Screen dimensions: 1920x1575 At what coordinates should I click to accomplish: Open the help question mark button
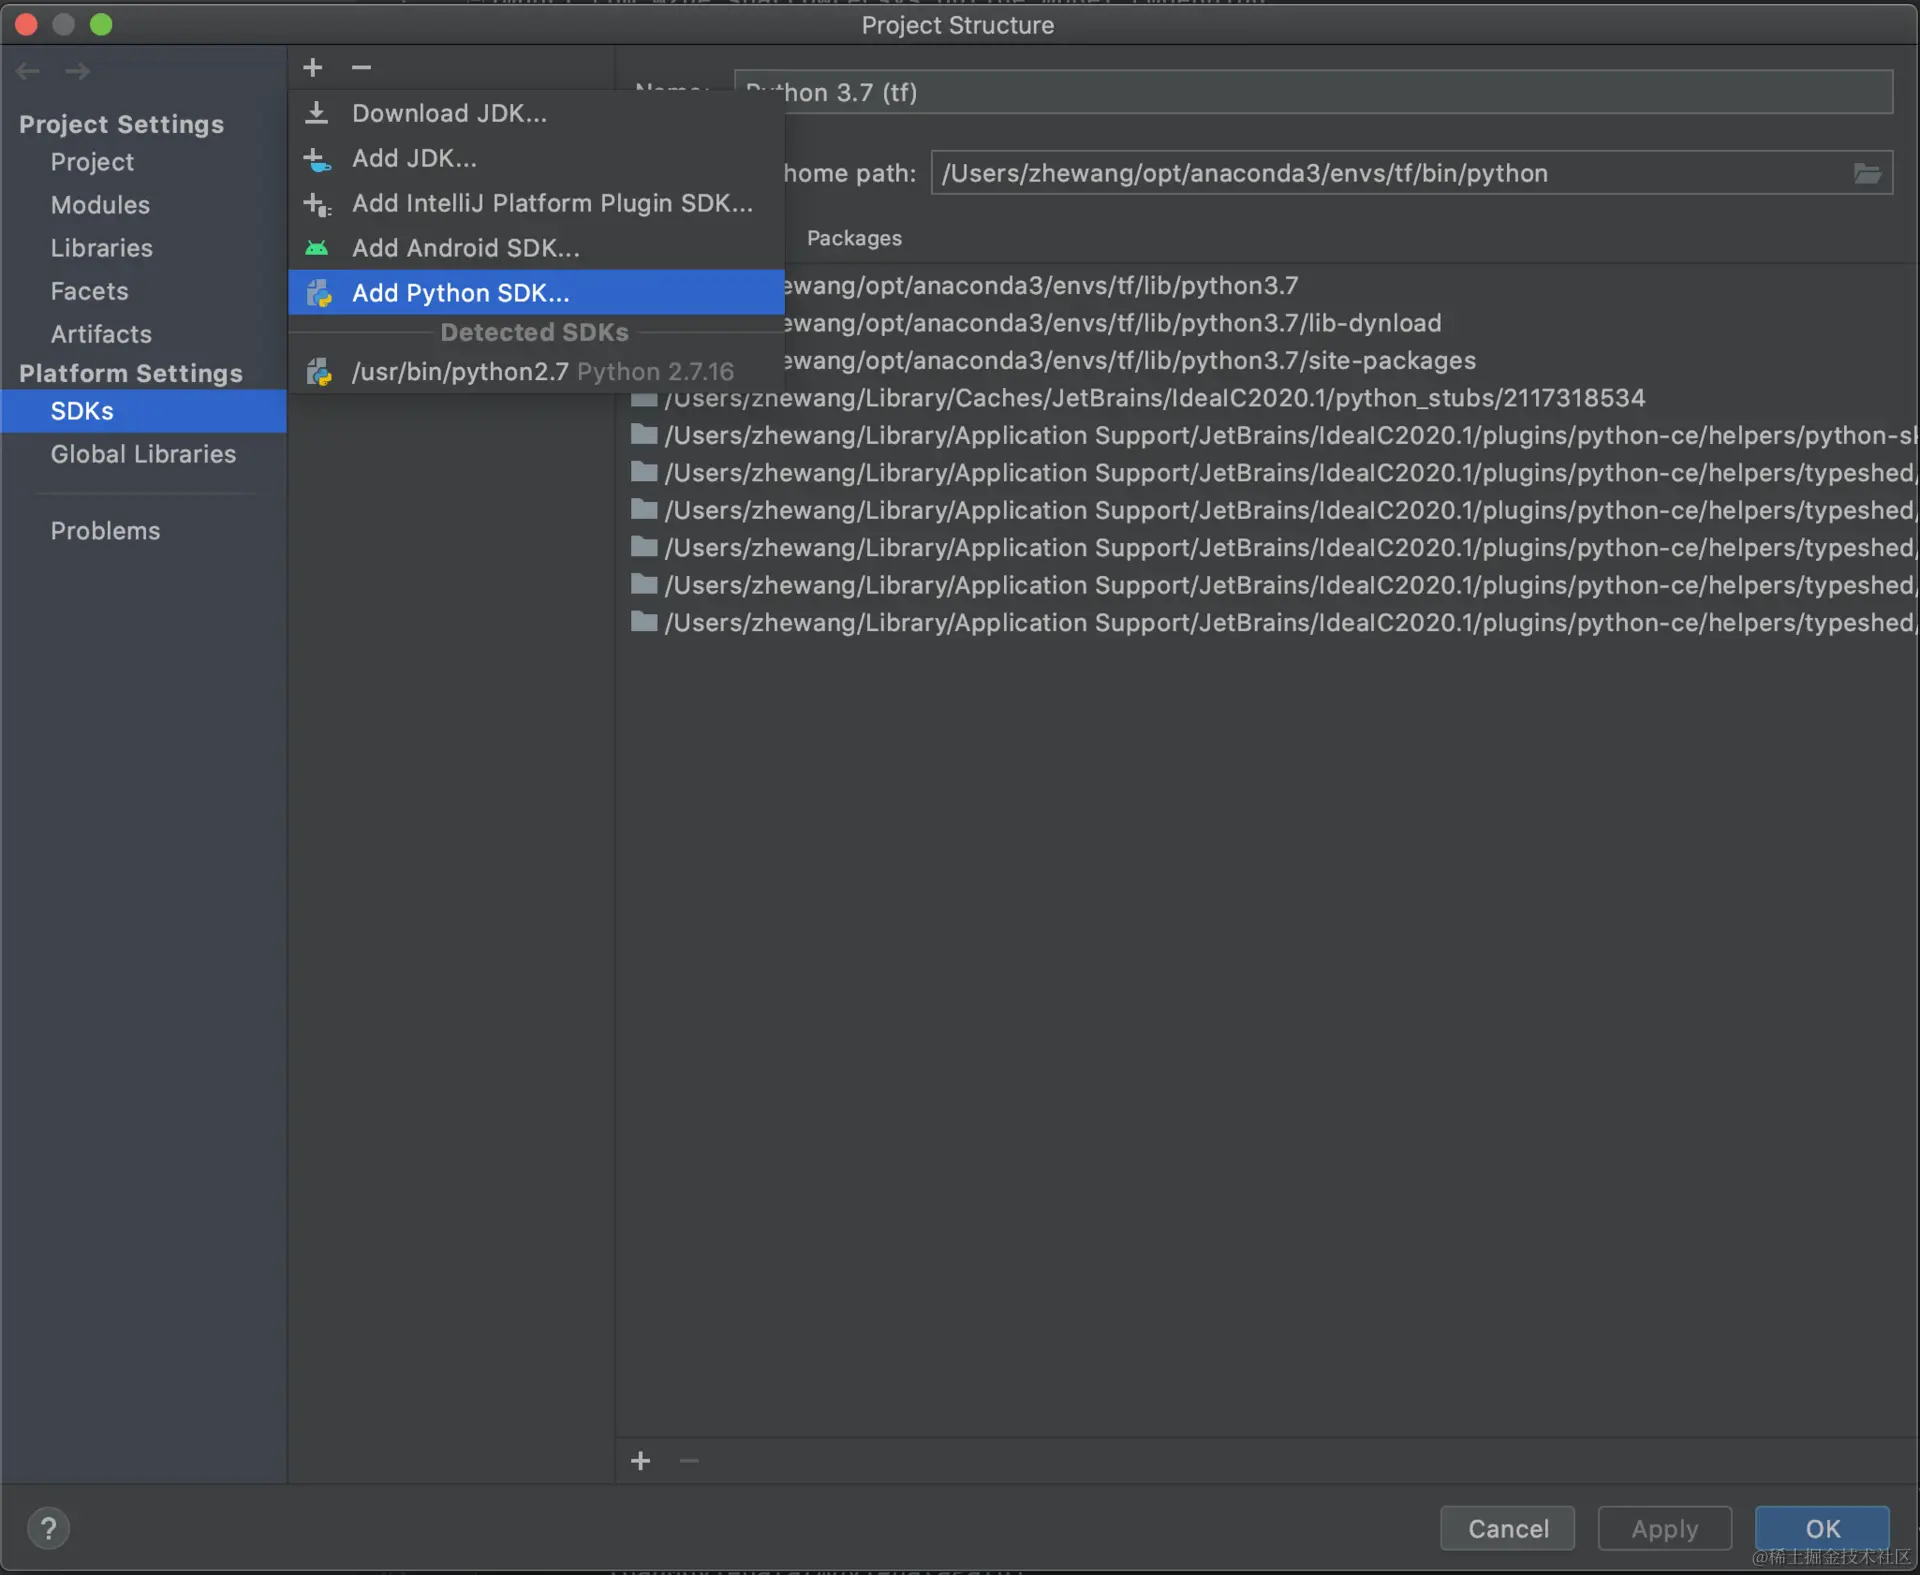[x=48, y=1527]
